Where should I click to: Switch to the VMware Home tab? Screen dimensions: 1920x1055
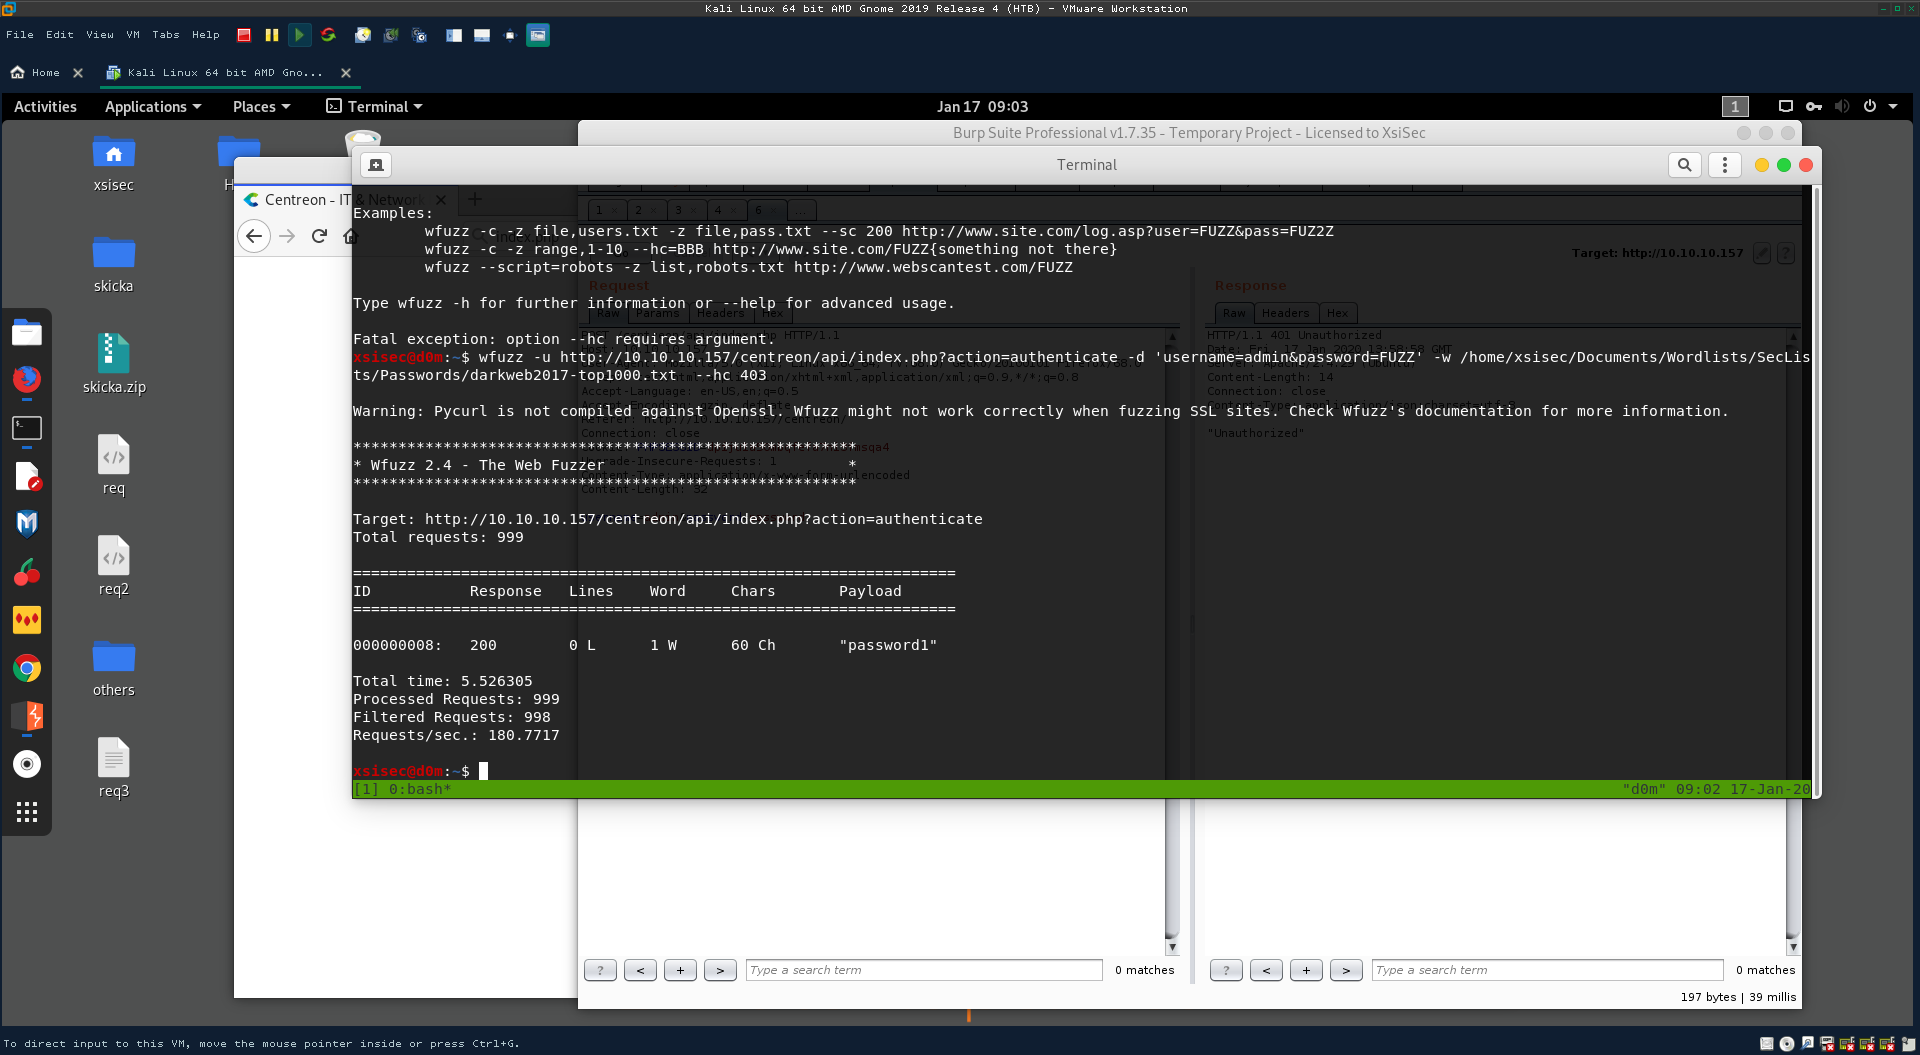(x=36, y=73)
